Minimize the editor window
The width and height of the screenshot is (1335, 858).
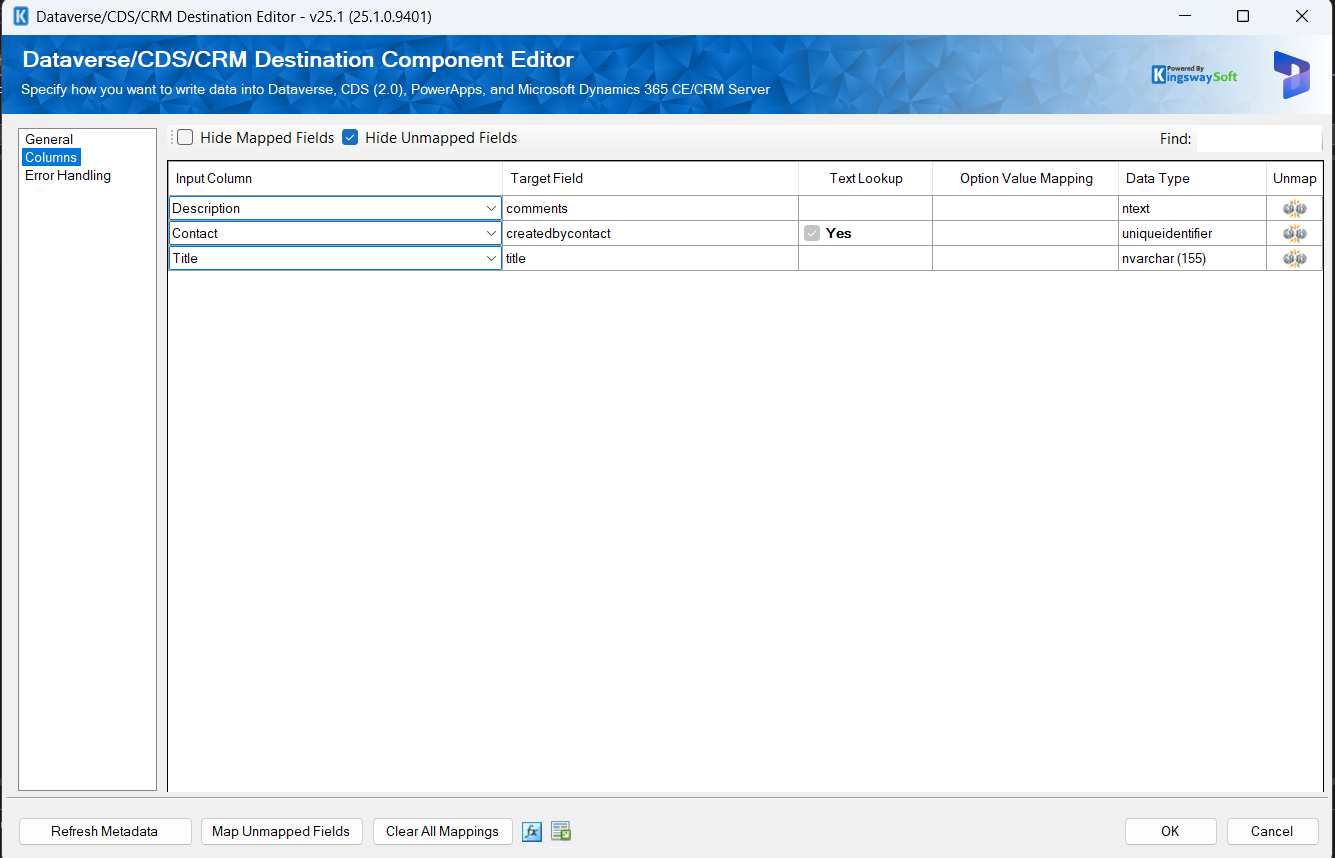(1184, 16)
